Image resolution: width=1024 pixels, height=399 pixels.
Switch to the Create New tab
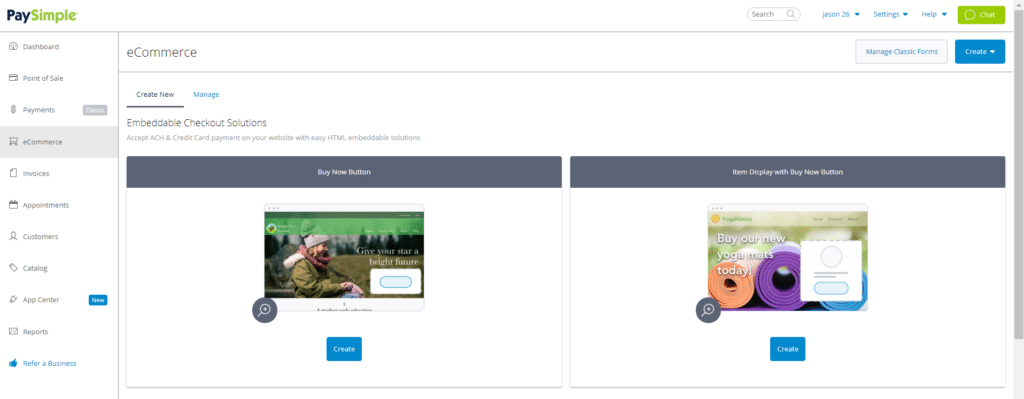pos(155,95)
